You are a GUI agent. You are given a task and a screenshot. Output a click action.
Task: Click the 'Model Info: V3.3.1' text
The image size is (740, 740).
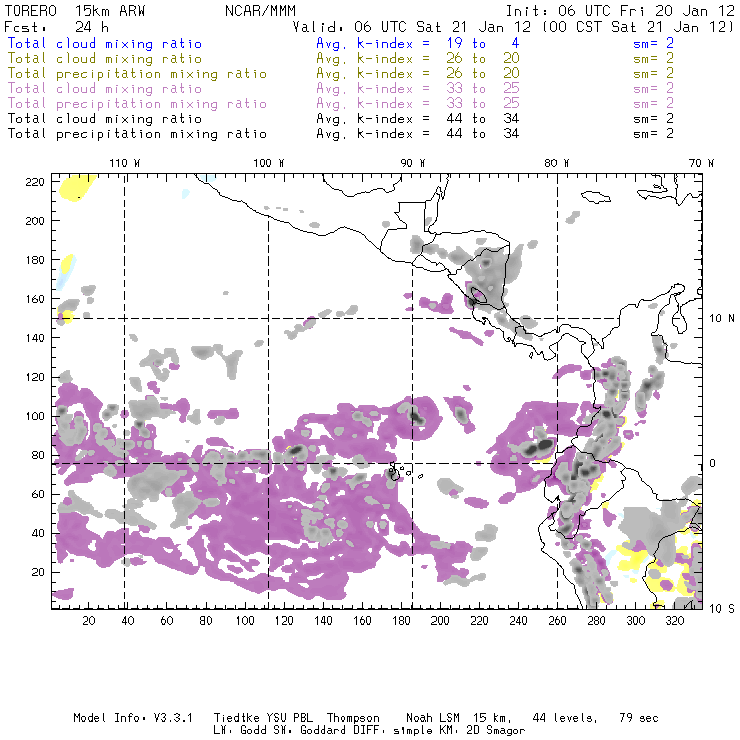click(133, 718)
